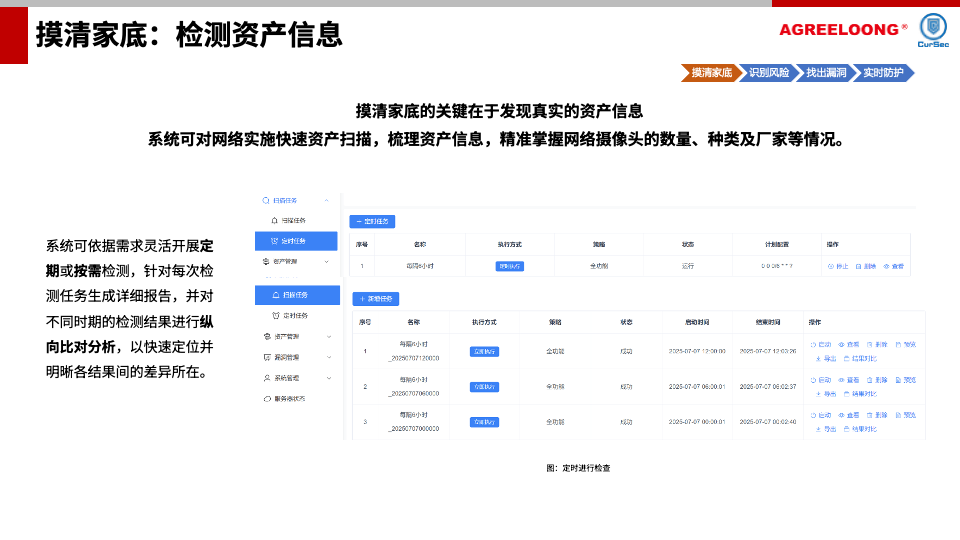Click the 计划配置 column header
The image size is (960, 540).
[777, 244]
